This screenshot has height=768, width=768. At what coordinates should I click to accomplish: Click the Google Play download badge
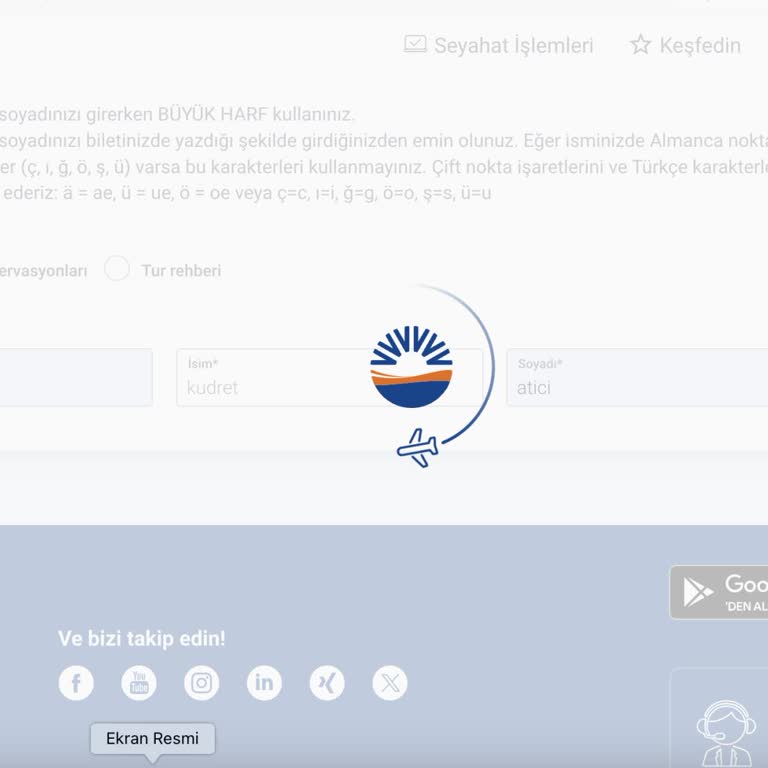(x=719, y=593)
